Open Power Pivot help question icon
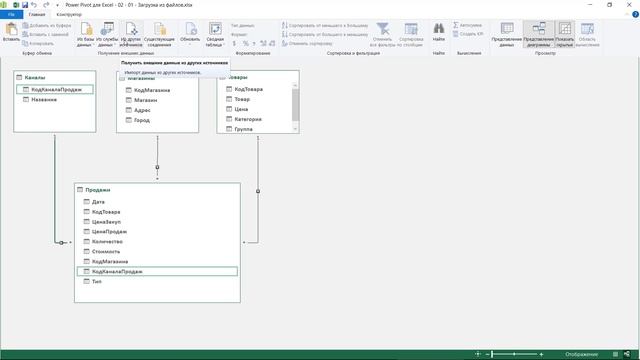Image resolution: width=640 pixels, height=360 pixels. [x=635, y=14]
